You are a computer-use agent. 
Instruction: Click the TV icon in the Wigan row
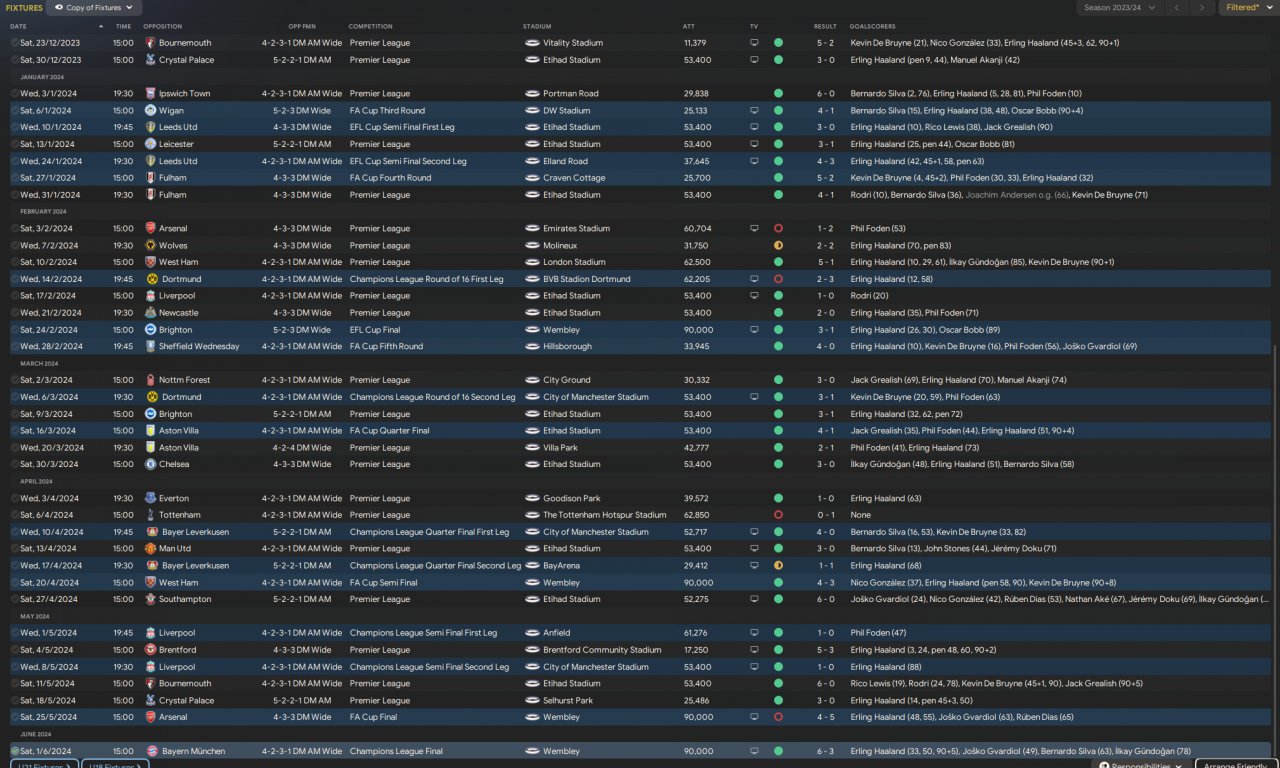coord(754,111)
